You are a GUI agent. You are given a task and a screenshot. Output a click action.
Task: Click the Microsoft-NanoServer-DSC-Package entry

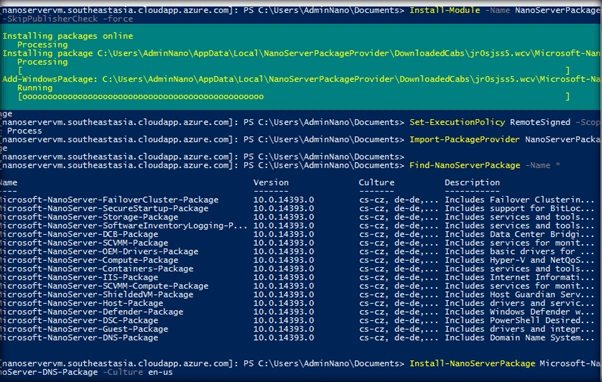pos(79,321)
